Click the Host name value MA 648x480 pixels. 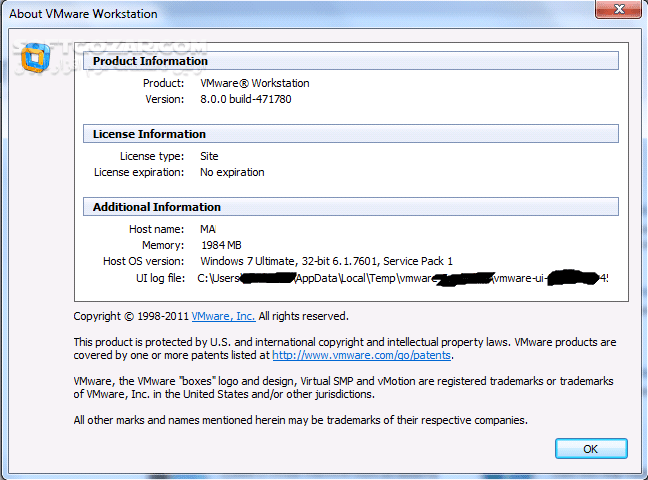coord(208,229)
